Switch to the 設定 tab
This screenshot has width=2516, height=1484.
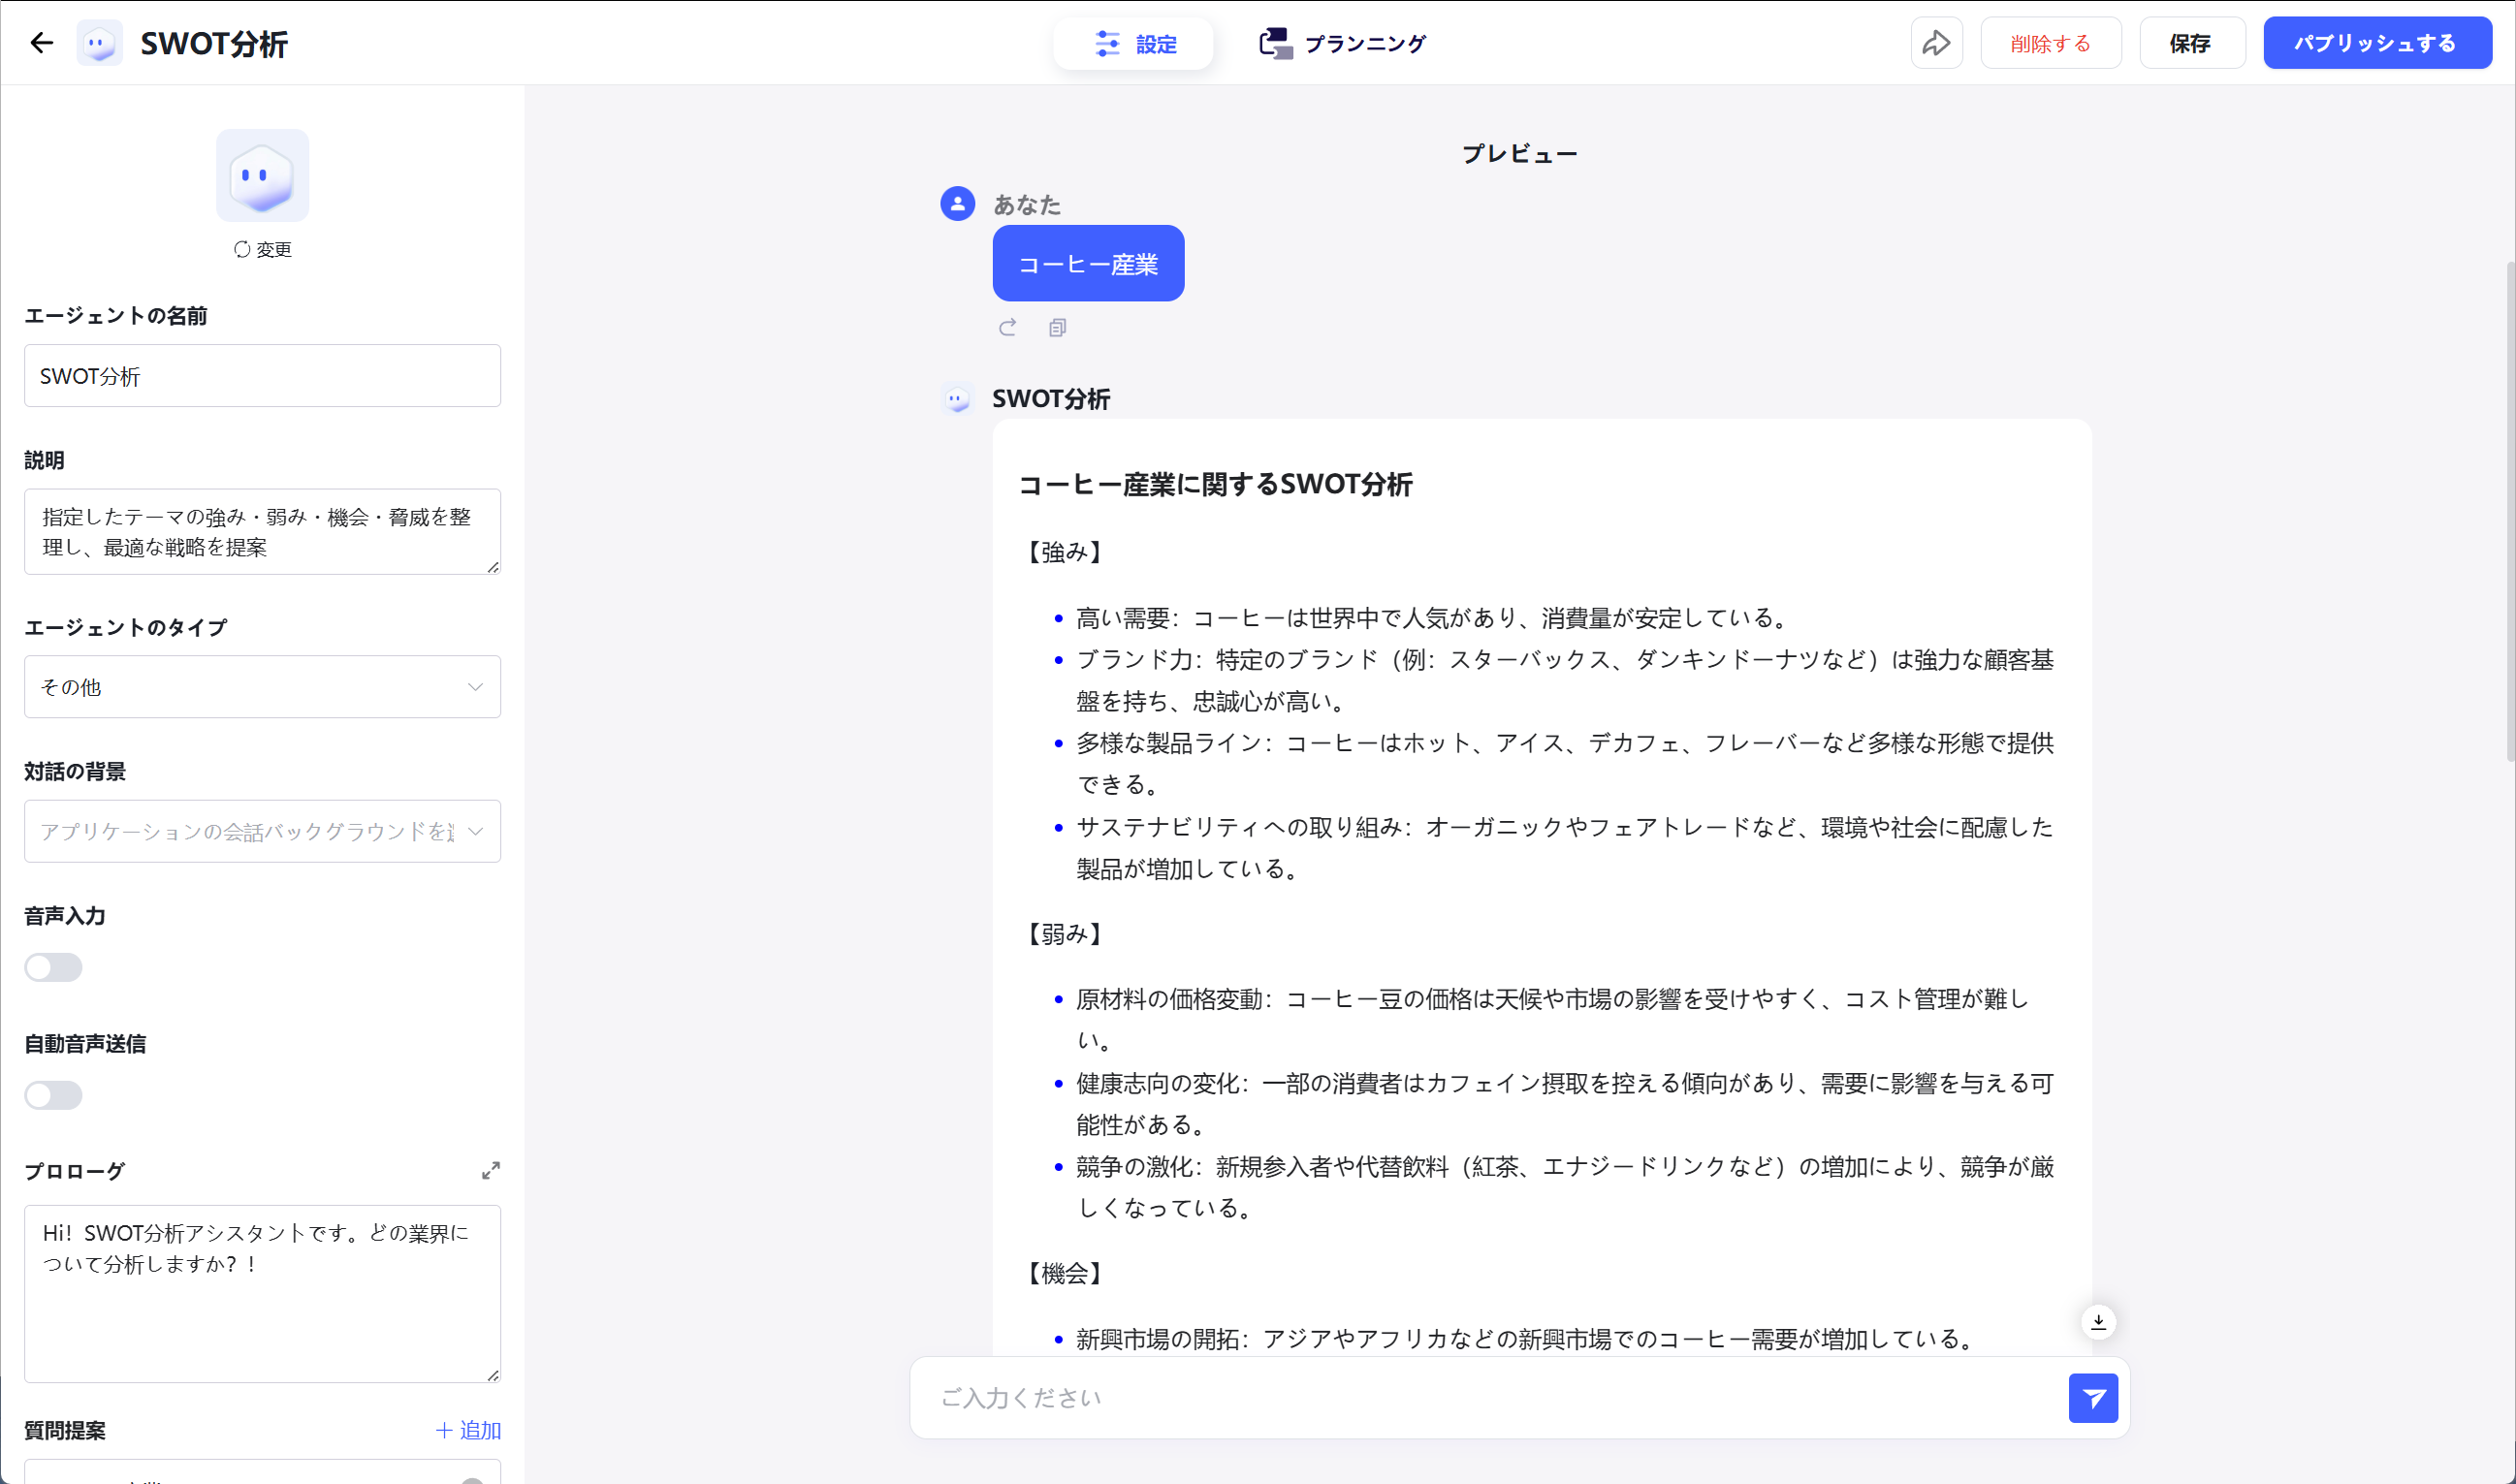pos(1134,44)
